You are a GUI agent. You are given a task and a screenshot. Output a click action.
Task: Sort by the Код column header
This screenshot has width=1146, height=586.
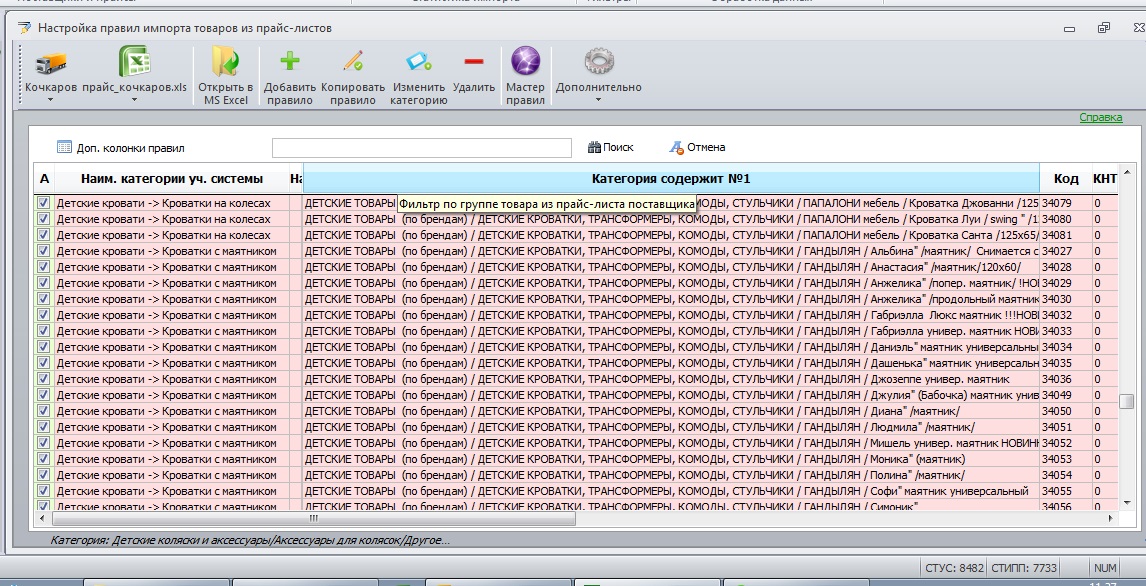[1066, 179]
